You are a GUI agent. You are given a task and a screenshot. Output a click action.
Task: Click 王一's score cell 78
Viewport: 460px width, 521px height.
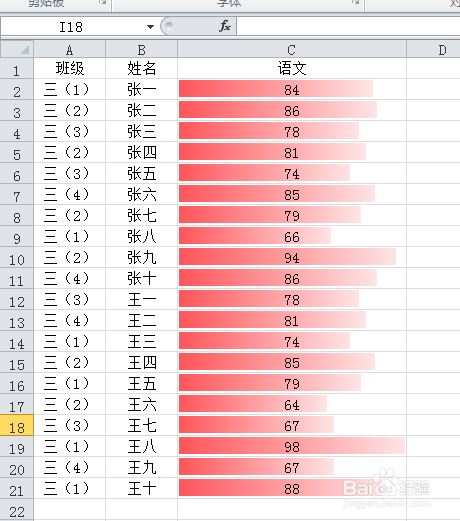tap(292, 300)
